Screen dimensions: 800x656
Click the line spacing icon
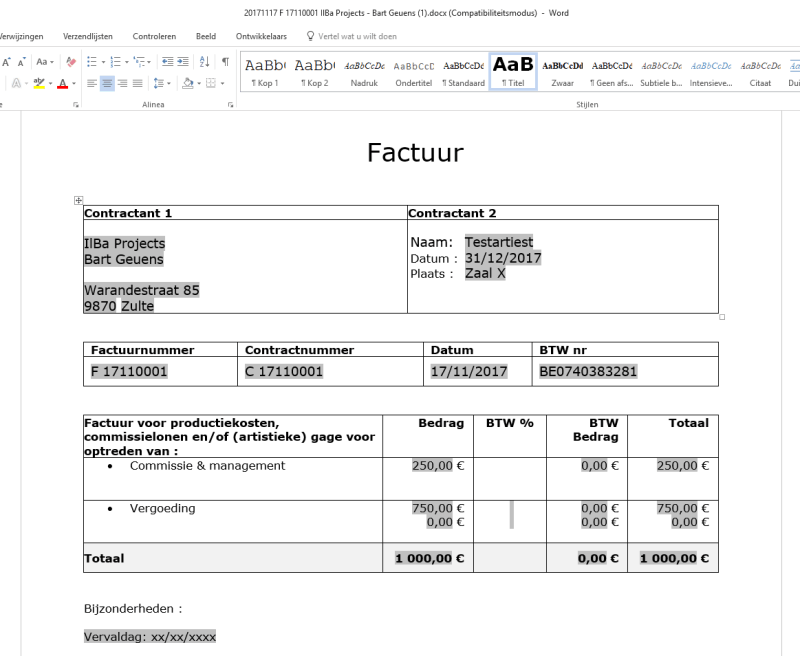click(159, 83)
